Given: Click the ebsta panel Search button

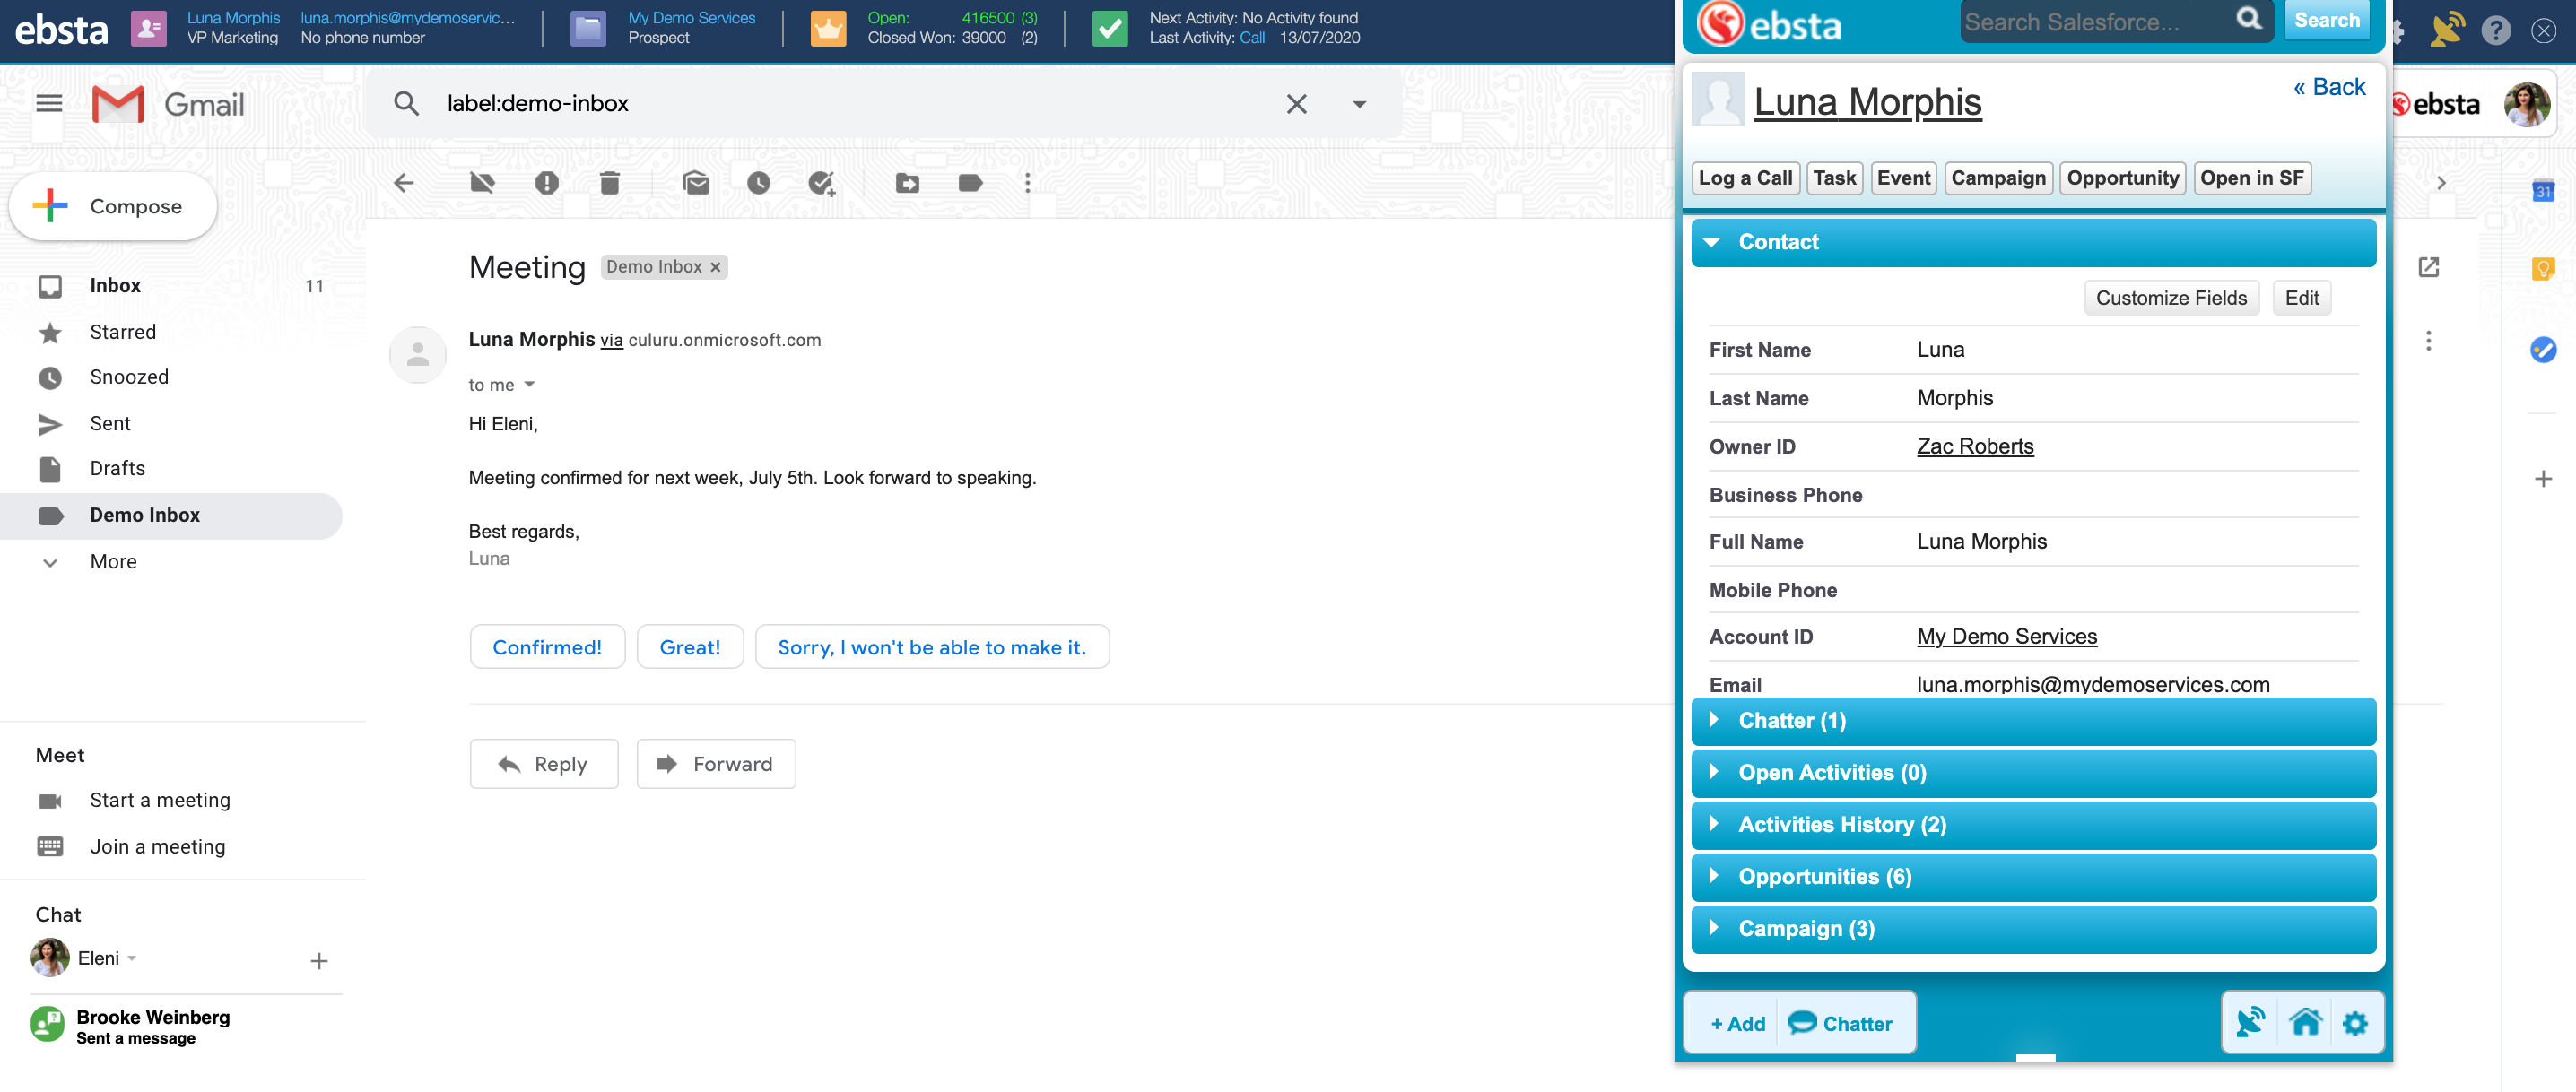Looking at the screenshot, I should coord(2326,20).
